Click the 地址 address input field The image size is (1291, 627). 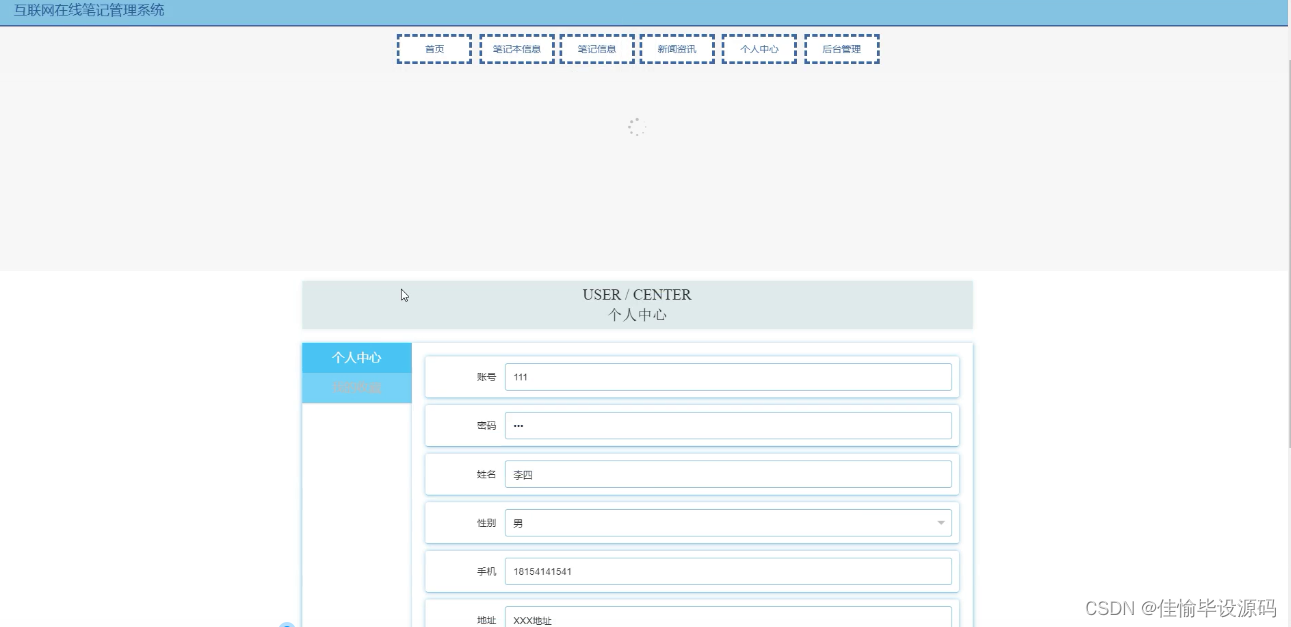728,618
